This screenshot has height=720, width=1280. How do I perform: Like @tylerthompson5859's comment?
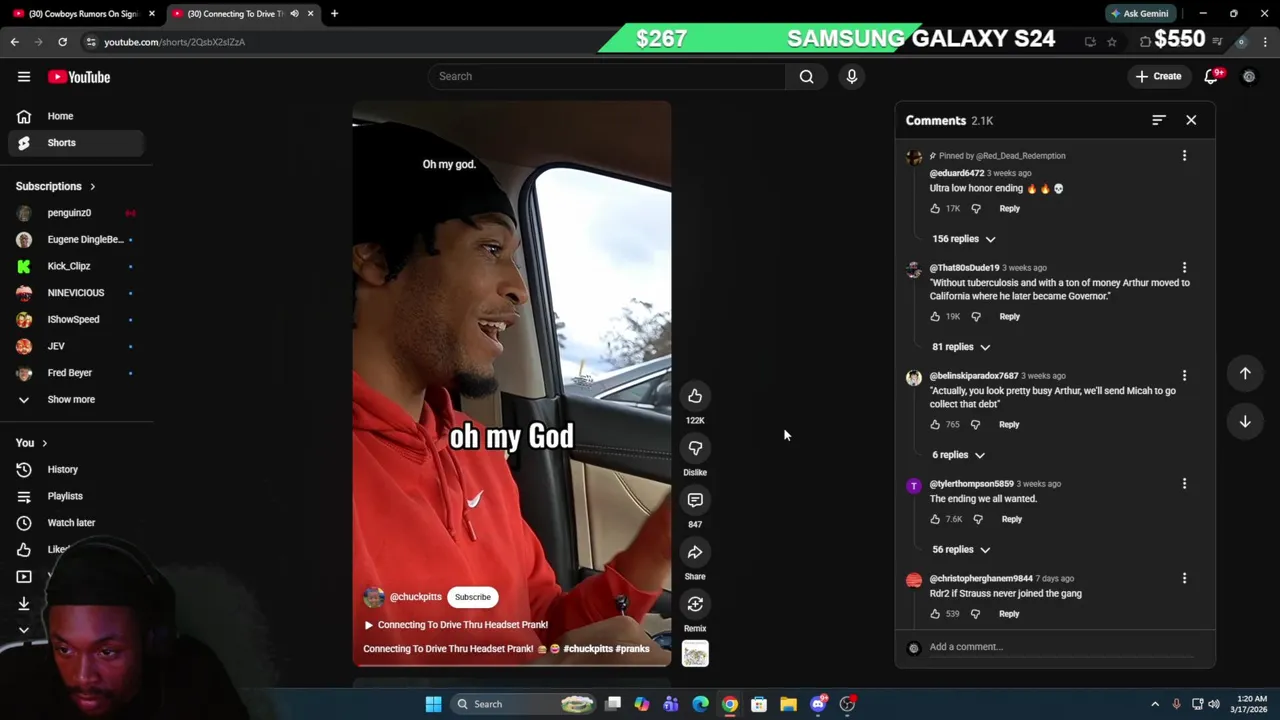935,519
